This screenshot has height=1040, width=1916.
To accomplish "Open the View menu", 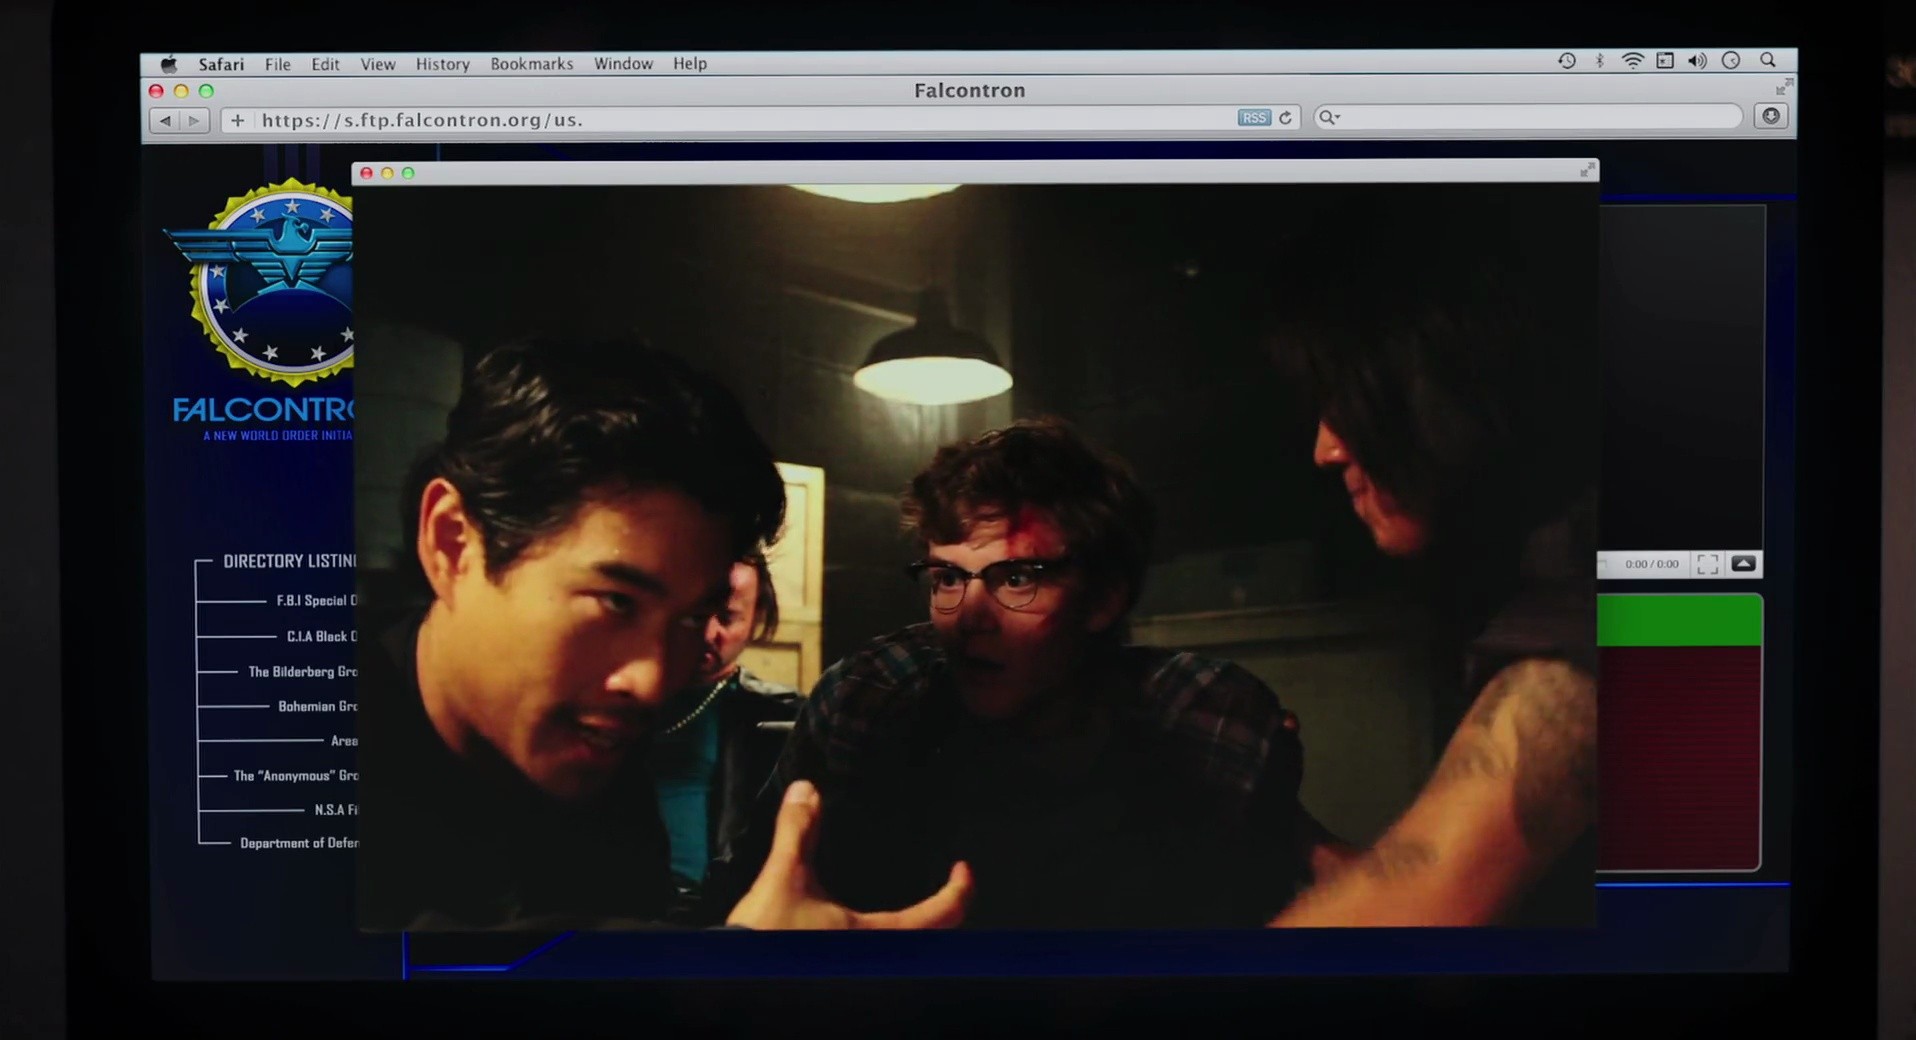I will pos(378,64).
